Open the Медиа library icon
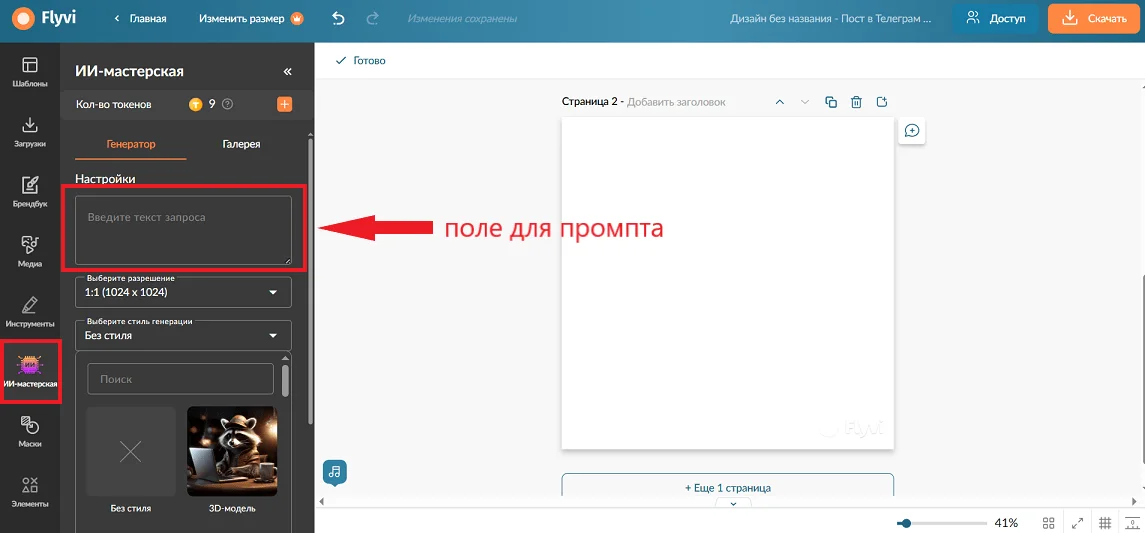Image resolution: width=1145 pixels, height=533 pixels. tap(30, 251)
